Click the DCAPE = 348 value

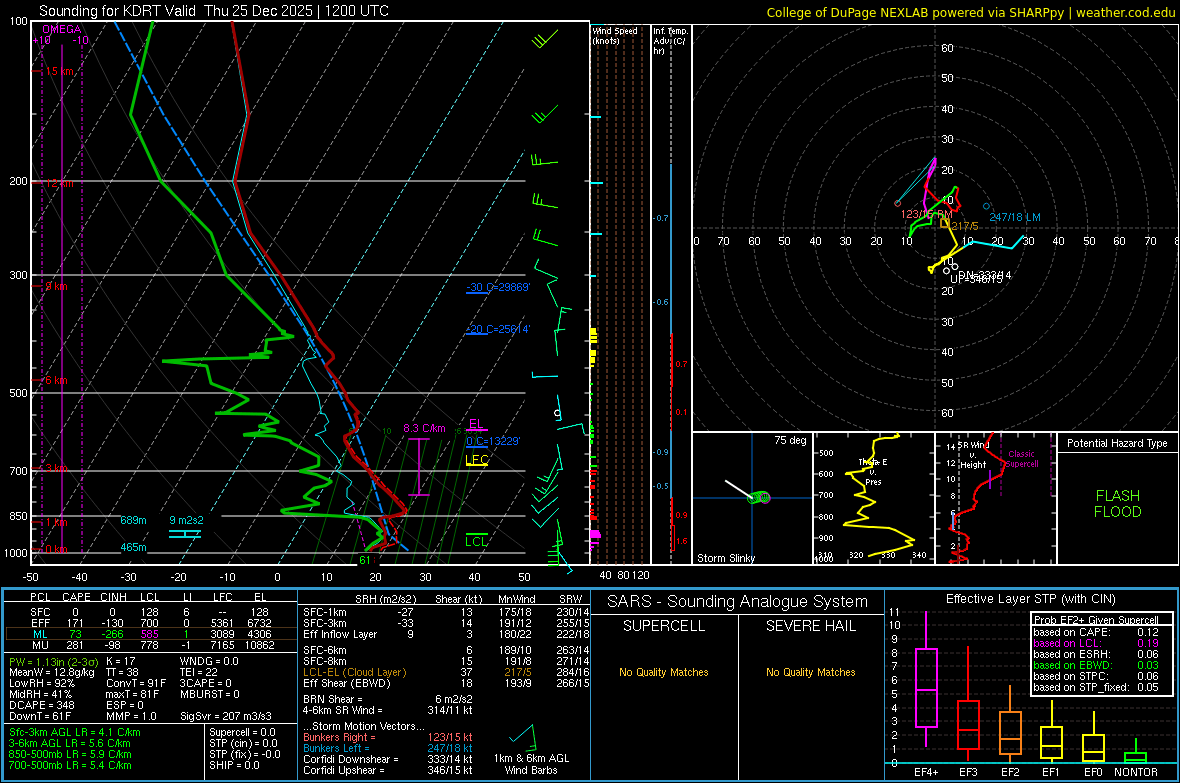41,705
